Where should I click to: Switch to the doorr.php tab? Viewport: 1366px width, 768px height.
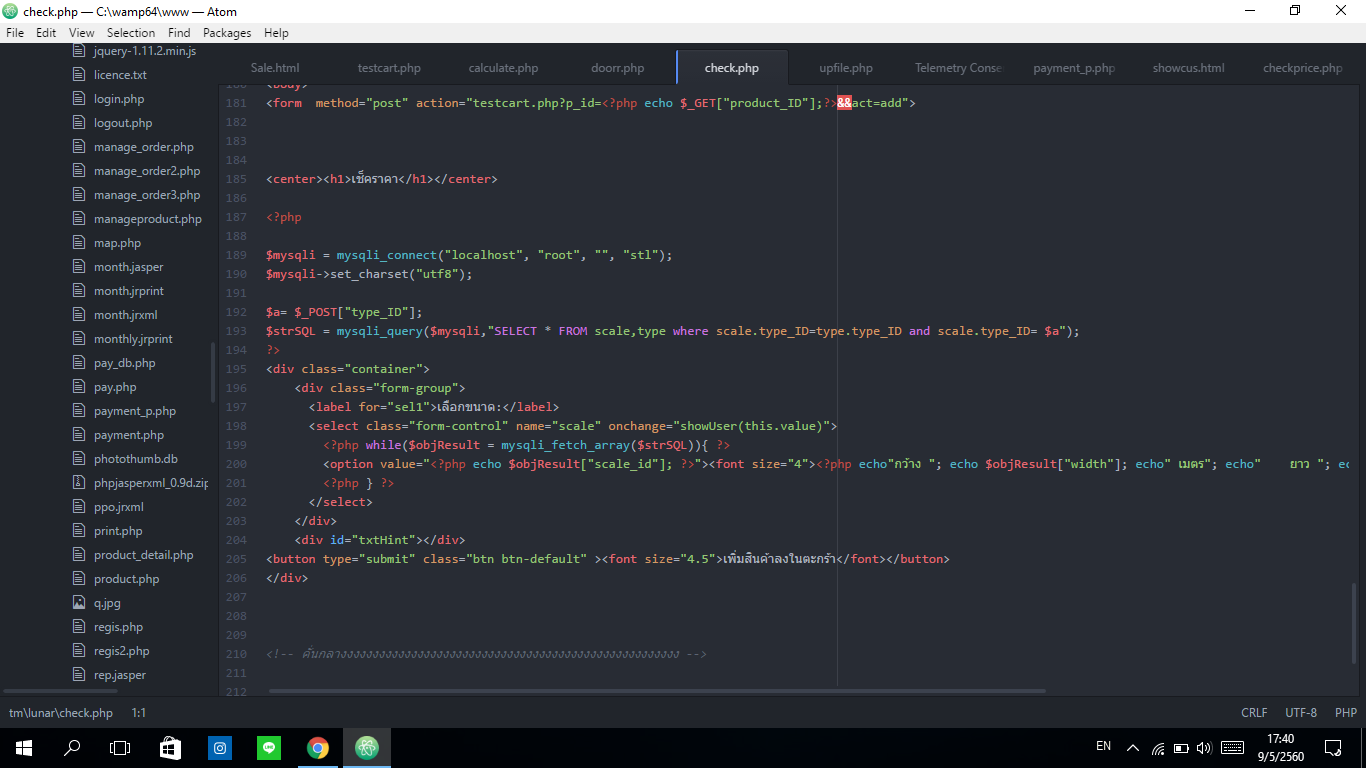pyautogui.click(x=617, y=68)
